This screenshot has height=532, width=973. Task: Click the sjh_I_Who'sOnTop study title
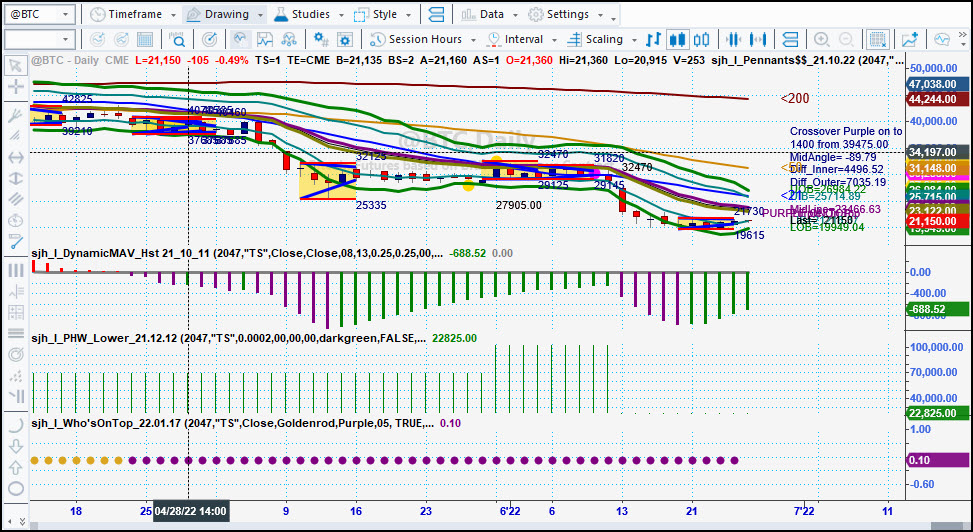pos(233,423)
